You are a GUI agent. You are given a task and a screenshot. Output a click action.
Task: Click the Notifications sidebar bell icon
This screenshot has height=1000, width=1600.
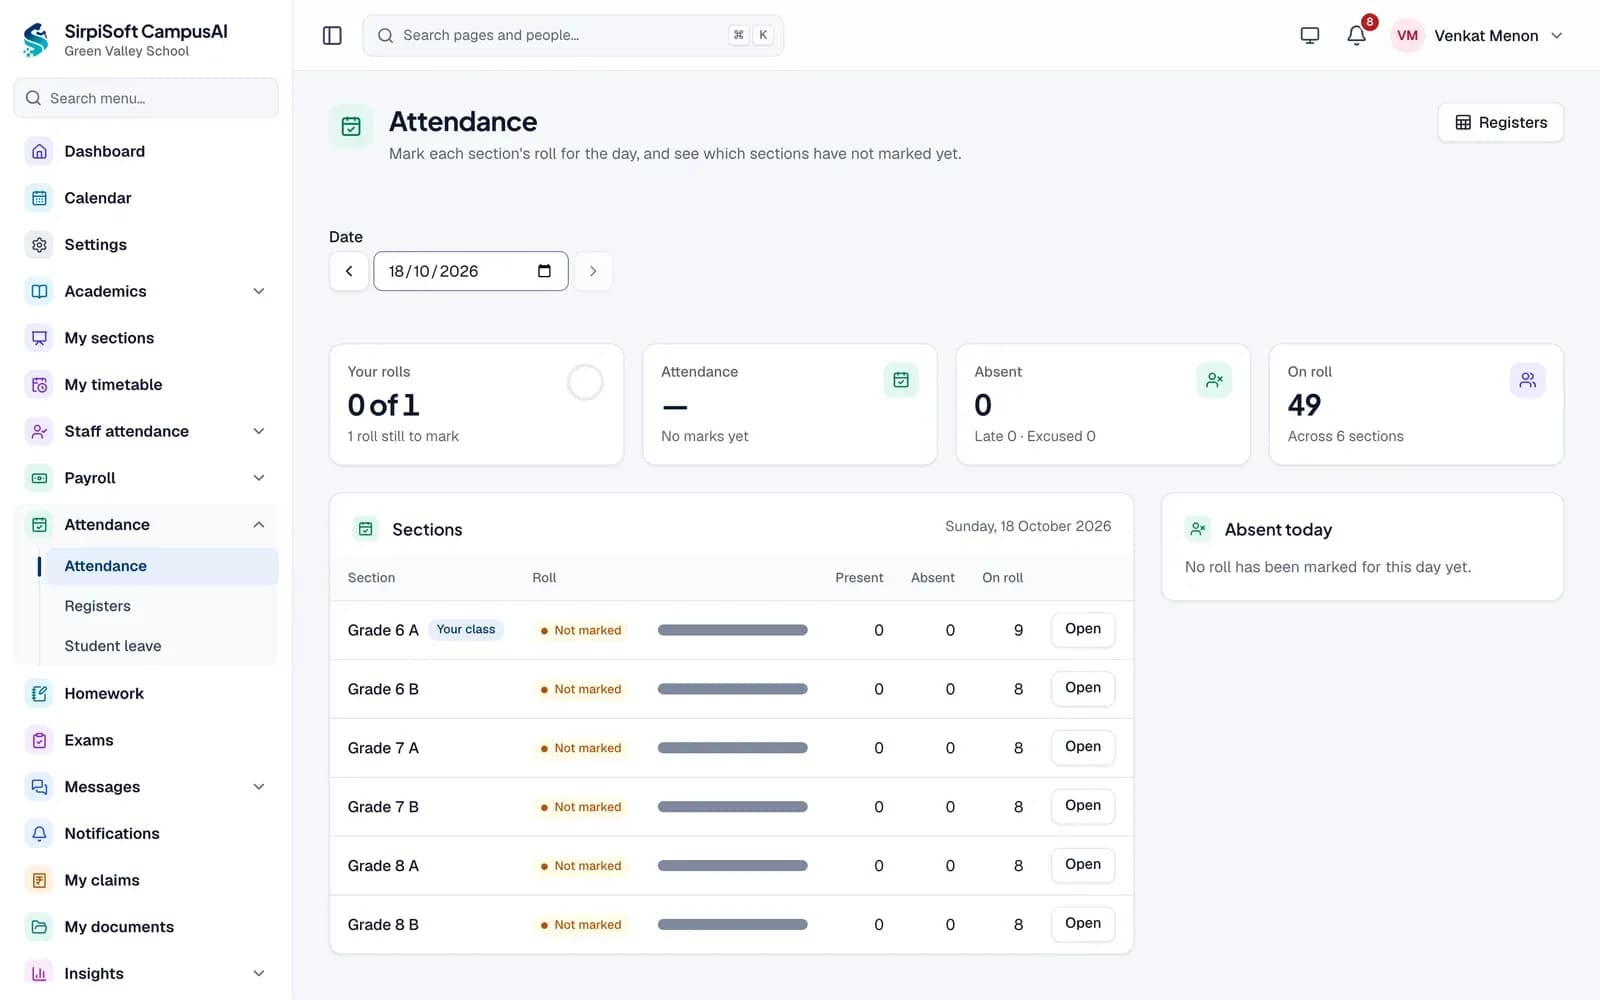click(x=39, y=833)
